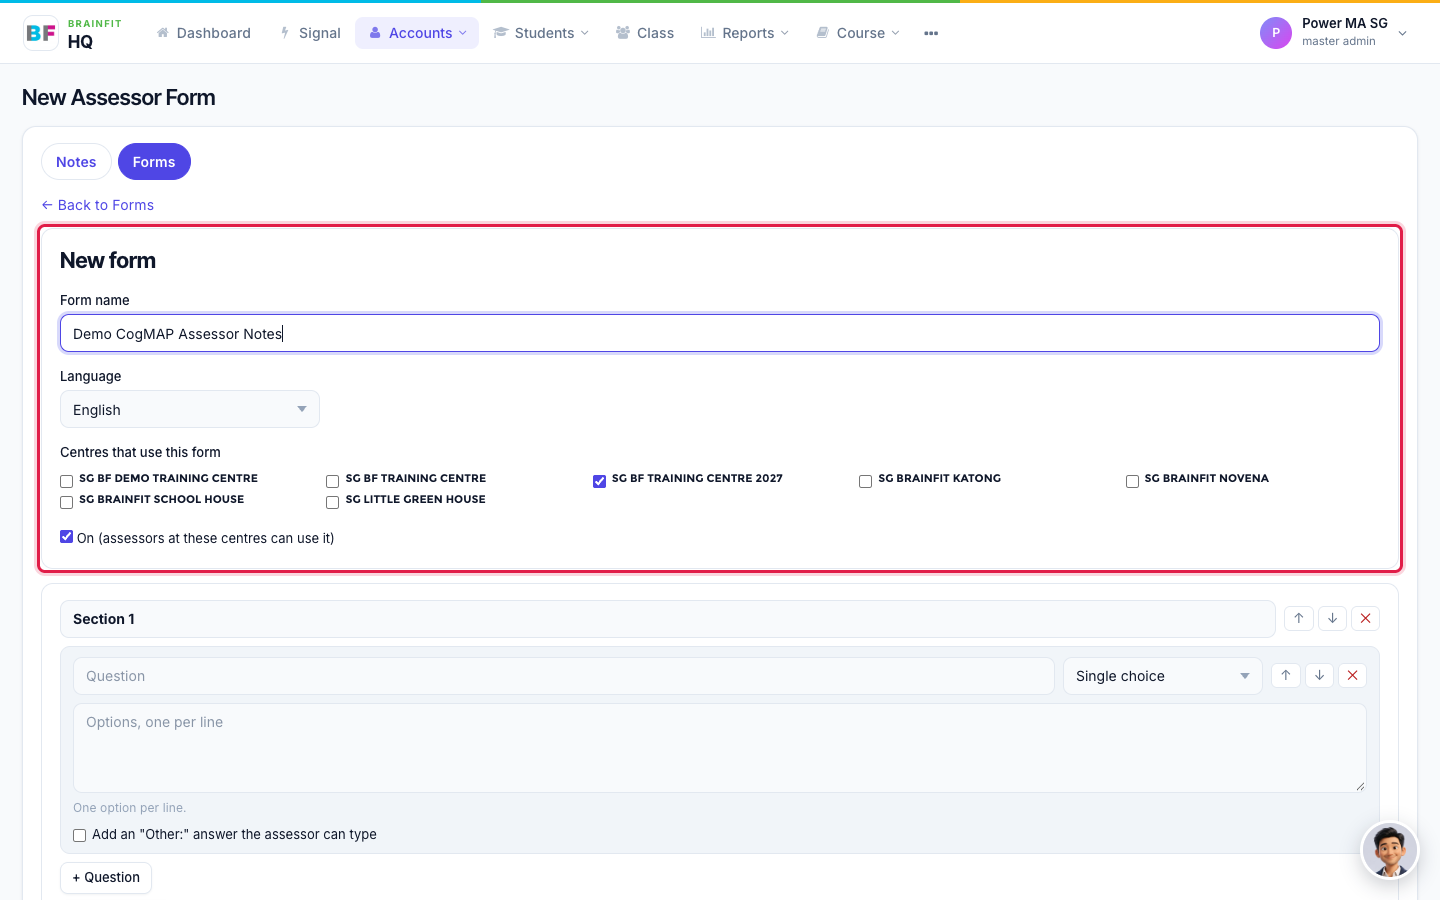Move Section 1 up with arrow icon

[1299, 619]
